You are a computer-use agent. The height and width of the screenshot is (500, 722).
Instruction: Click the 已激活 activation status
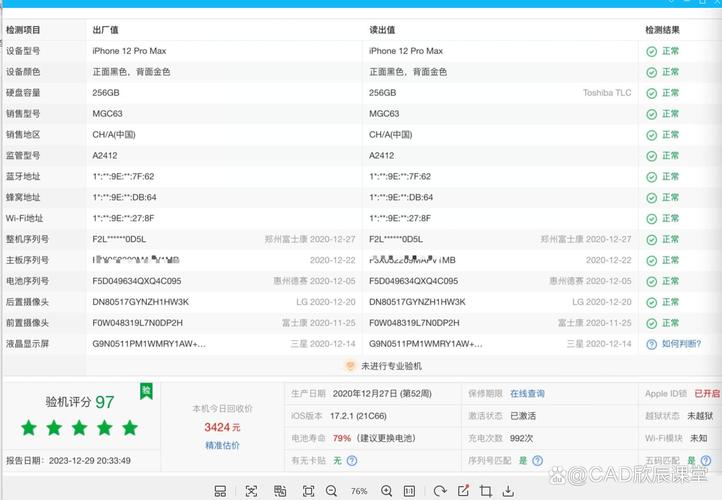coord(523,416)
